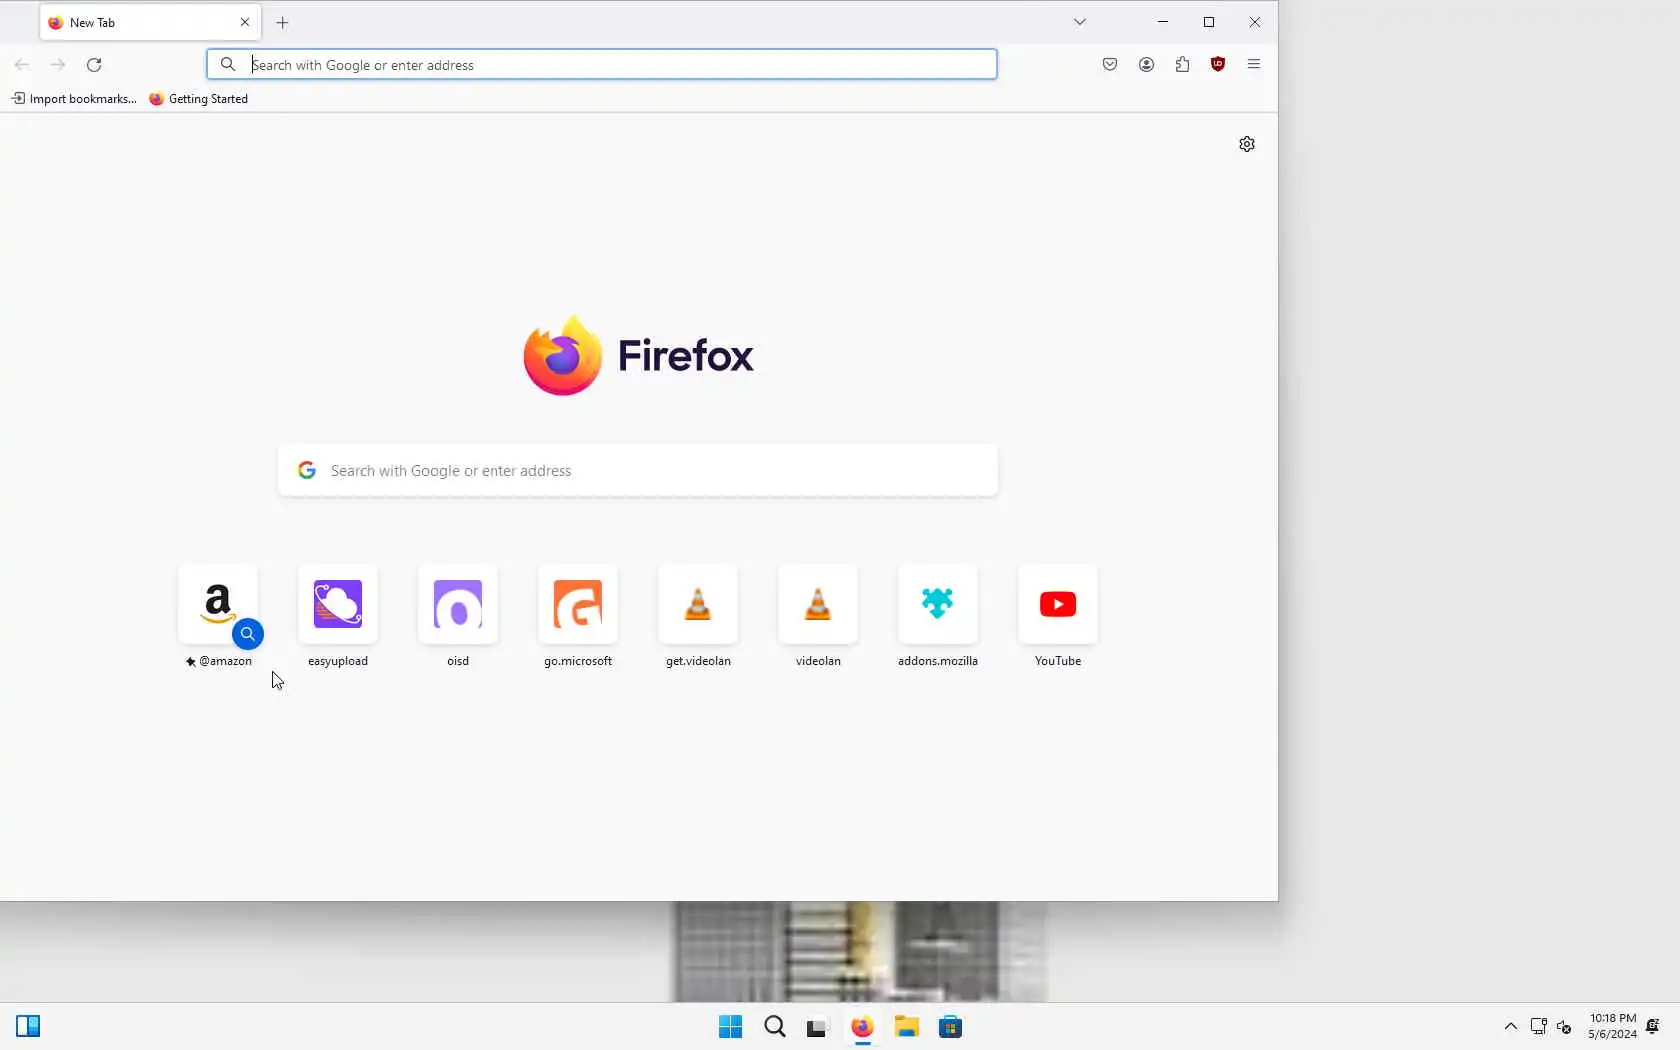The width and height of the screenshot is (1680, 1050).
Task: Open uBlock Origin shield icon
Action: pos(1218,65)
